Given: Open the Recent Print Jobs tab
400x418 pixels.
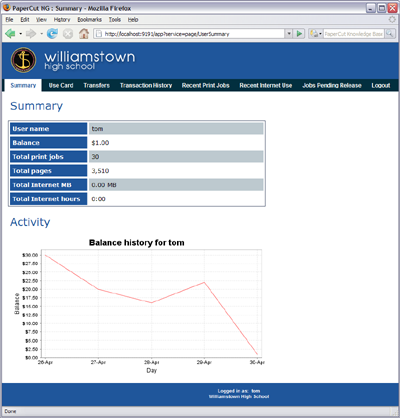Looking at the screenshot, I should pyautogui.click(x=206, y=85).
